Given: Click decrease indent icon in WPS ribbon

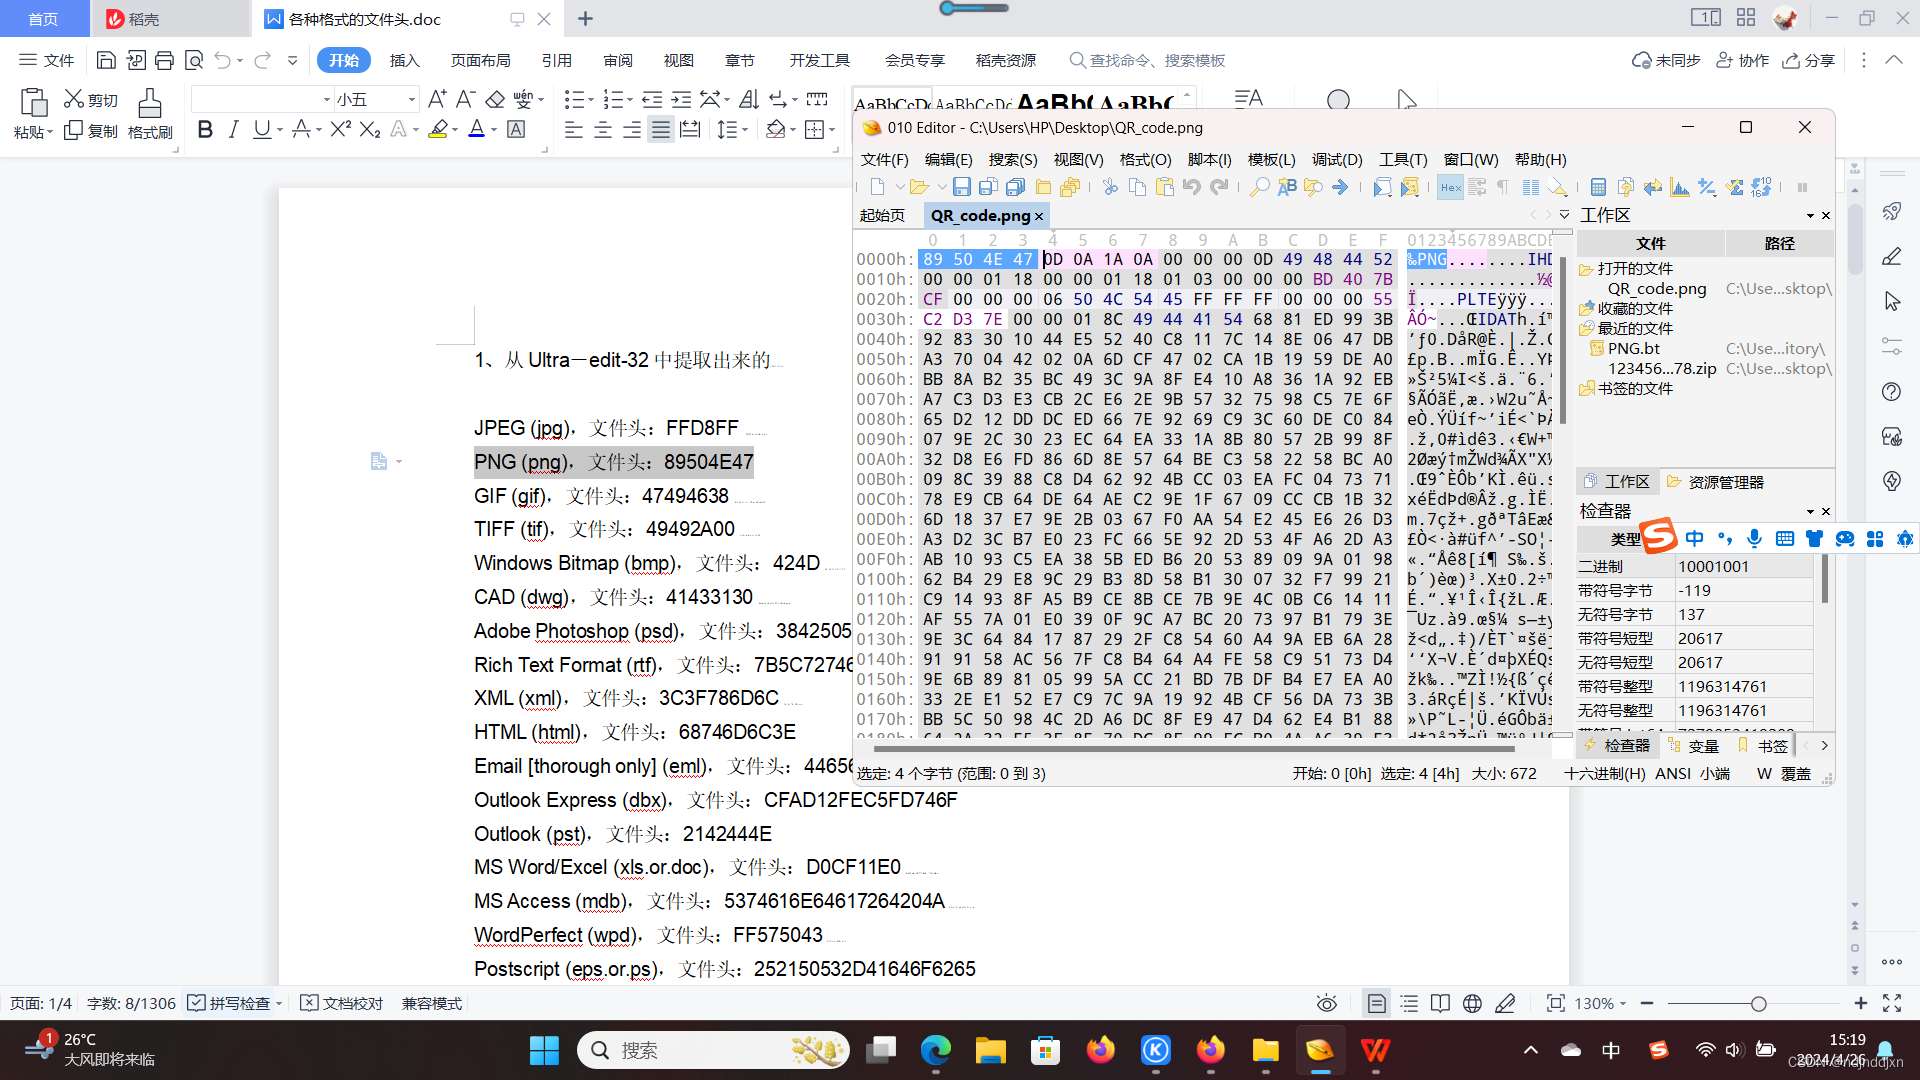Looking at the screenshot, I should click(x=652, y=99).
